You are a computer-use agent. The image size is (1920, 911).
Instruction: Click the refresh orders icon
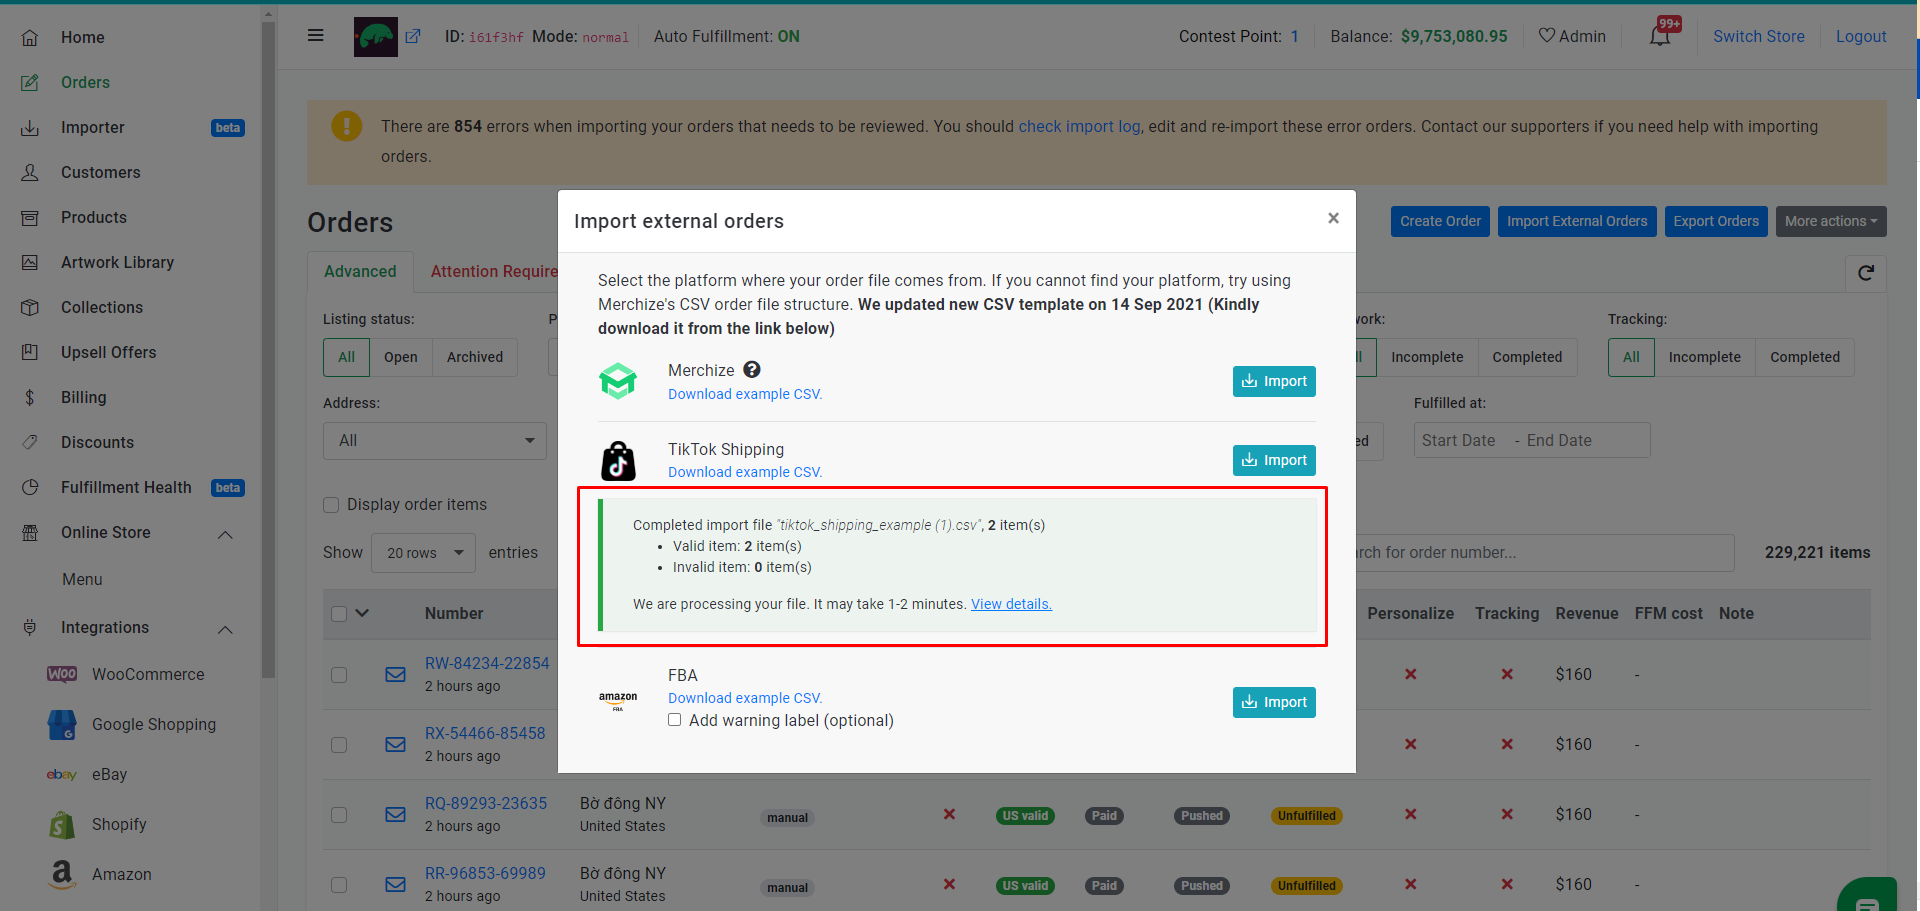[1866, 273]
